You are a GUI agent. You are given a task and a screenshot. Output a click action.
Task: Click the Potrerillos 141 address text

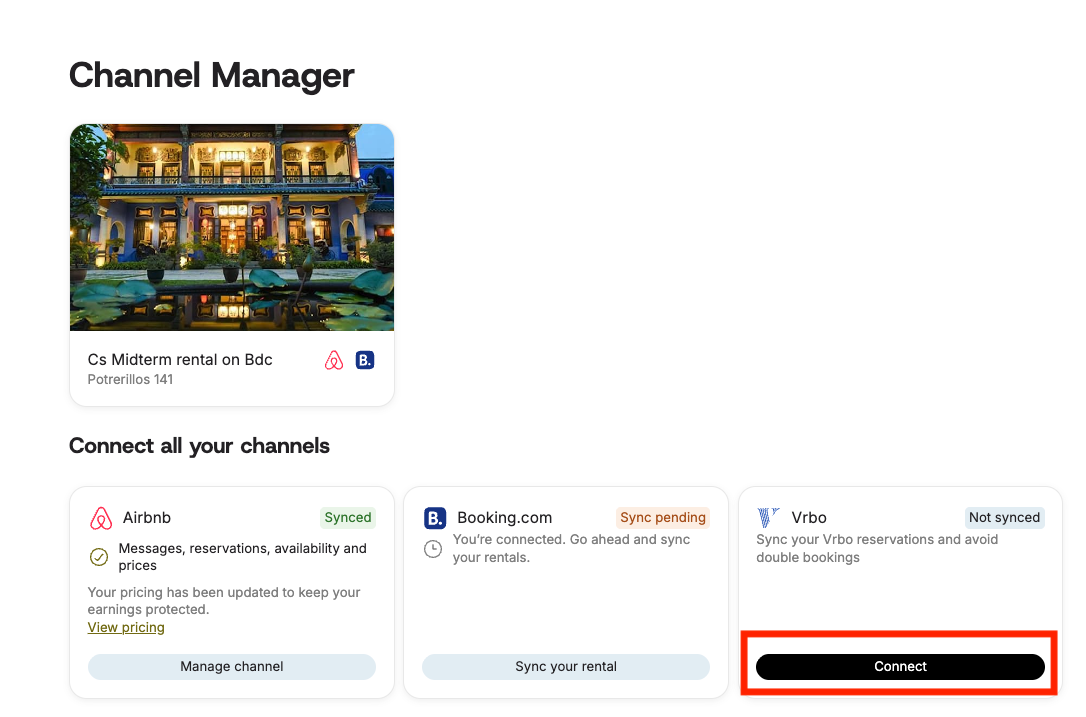pyautogui.click(x=130, y=380)
